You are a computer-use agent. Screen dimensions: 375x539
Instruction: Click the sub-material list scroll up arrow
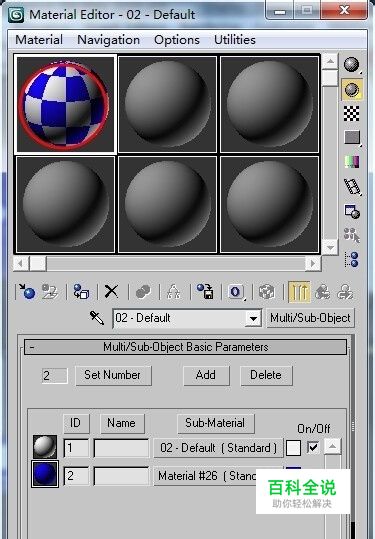(x=333, y=447)
